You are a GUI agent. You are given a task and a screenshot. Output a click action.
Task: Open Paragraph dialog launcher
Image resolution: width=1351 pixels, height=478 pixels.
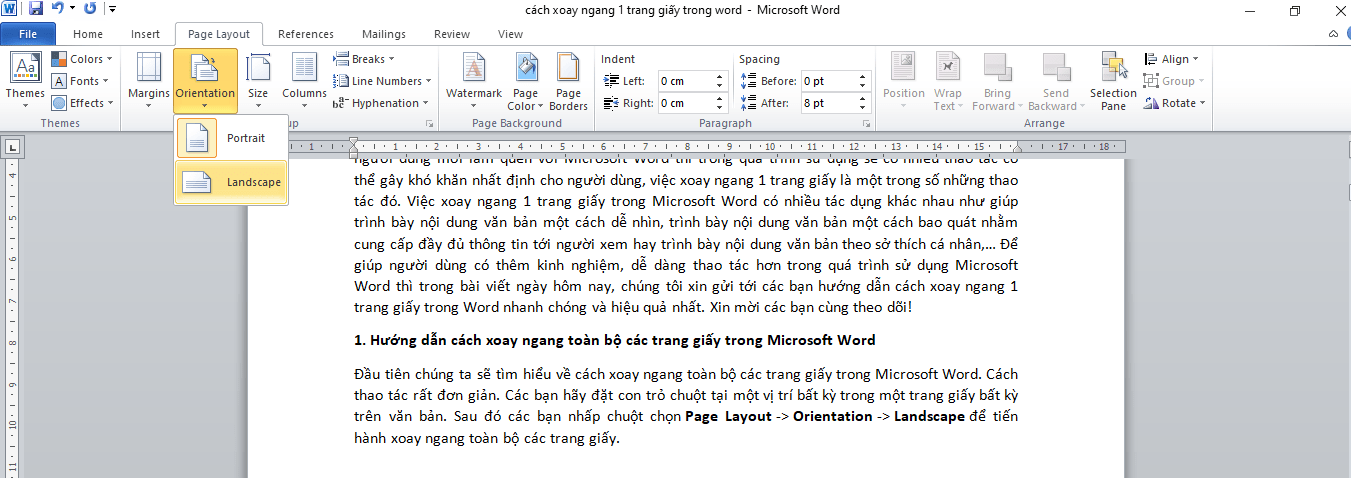click(x=865, y=124)
